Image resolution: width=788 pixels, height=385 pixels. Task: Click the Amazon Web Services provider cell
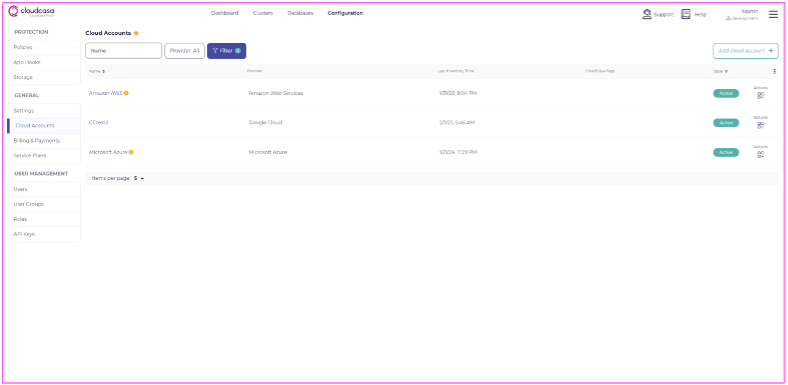click(276, 93)
